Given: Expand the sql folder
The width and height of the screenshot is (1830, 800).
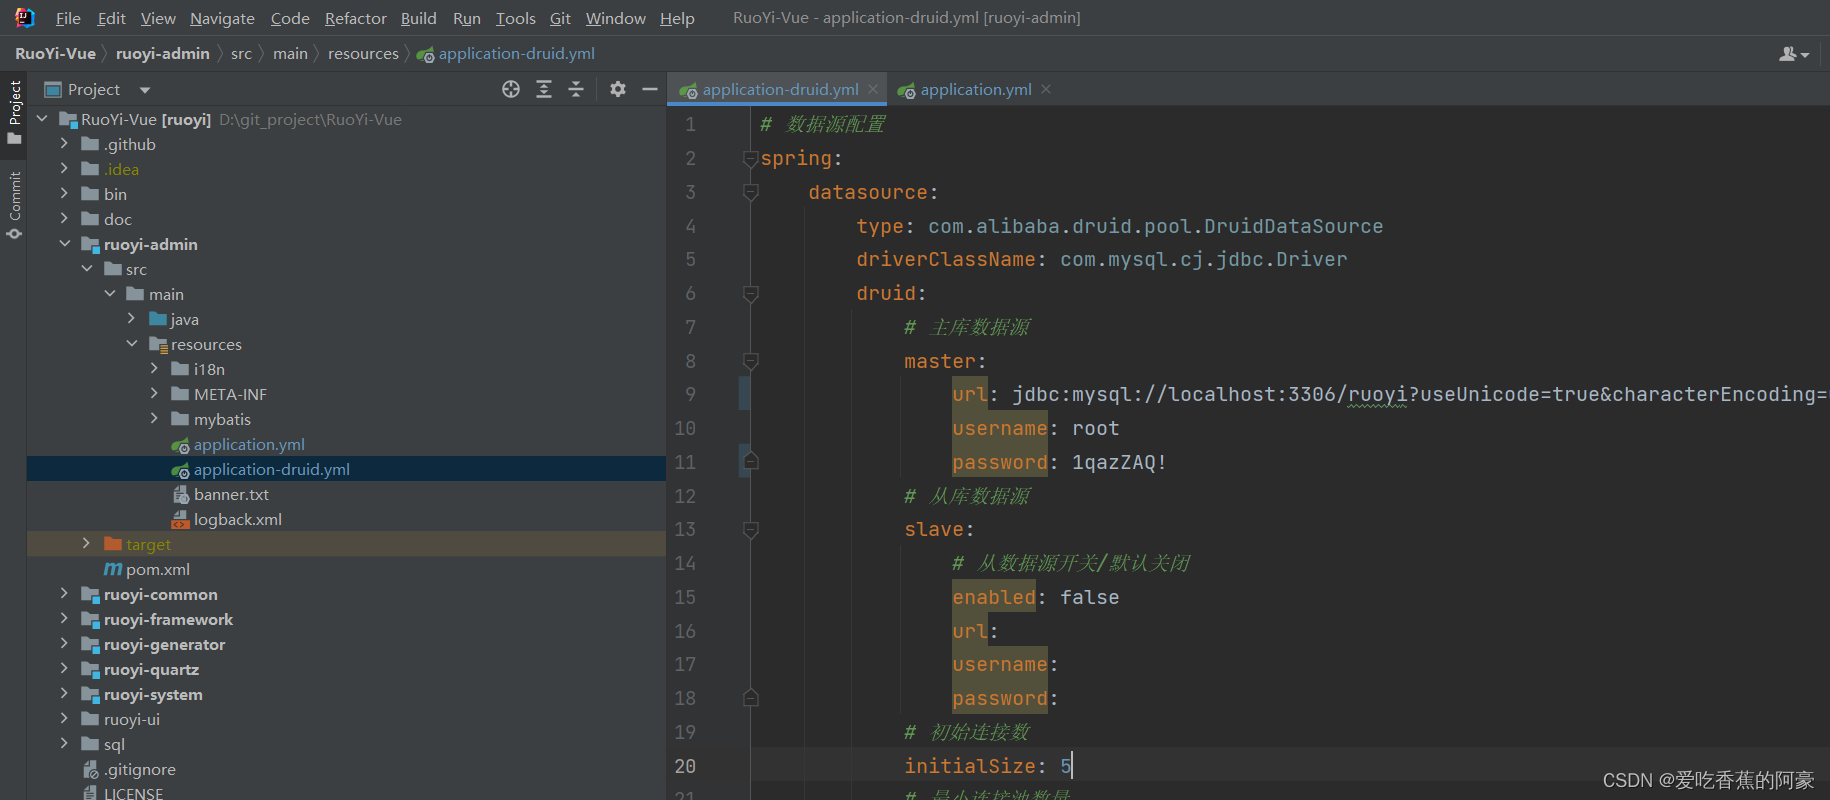Looking at the screenshot, I should coord(65,744).
